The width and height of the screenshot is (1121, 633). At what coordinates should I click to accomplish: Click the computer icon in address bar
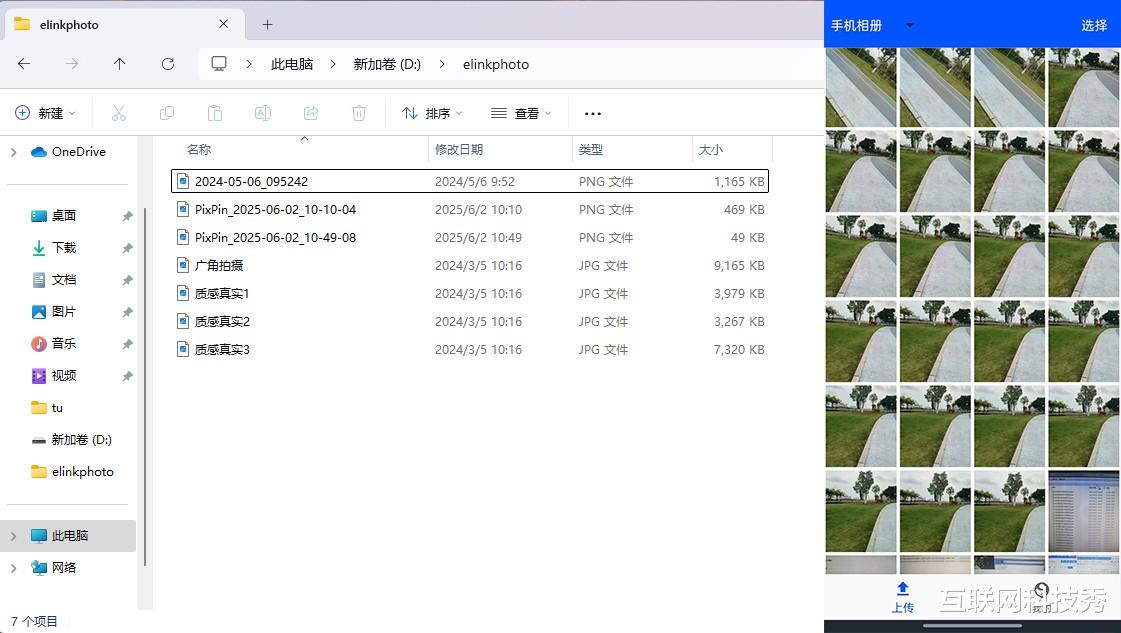(x=219, y=64)
